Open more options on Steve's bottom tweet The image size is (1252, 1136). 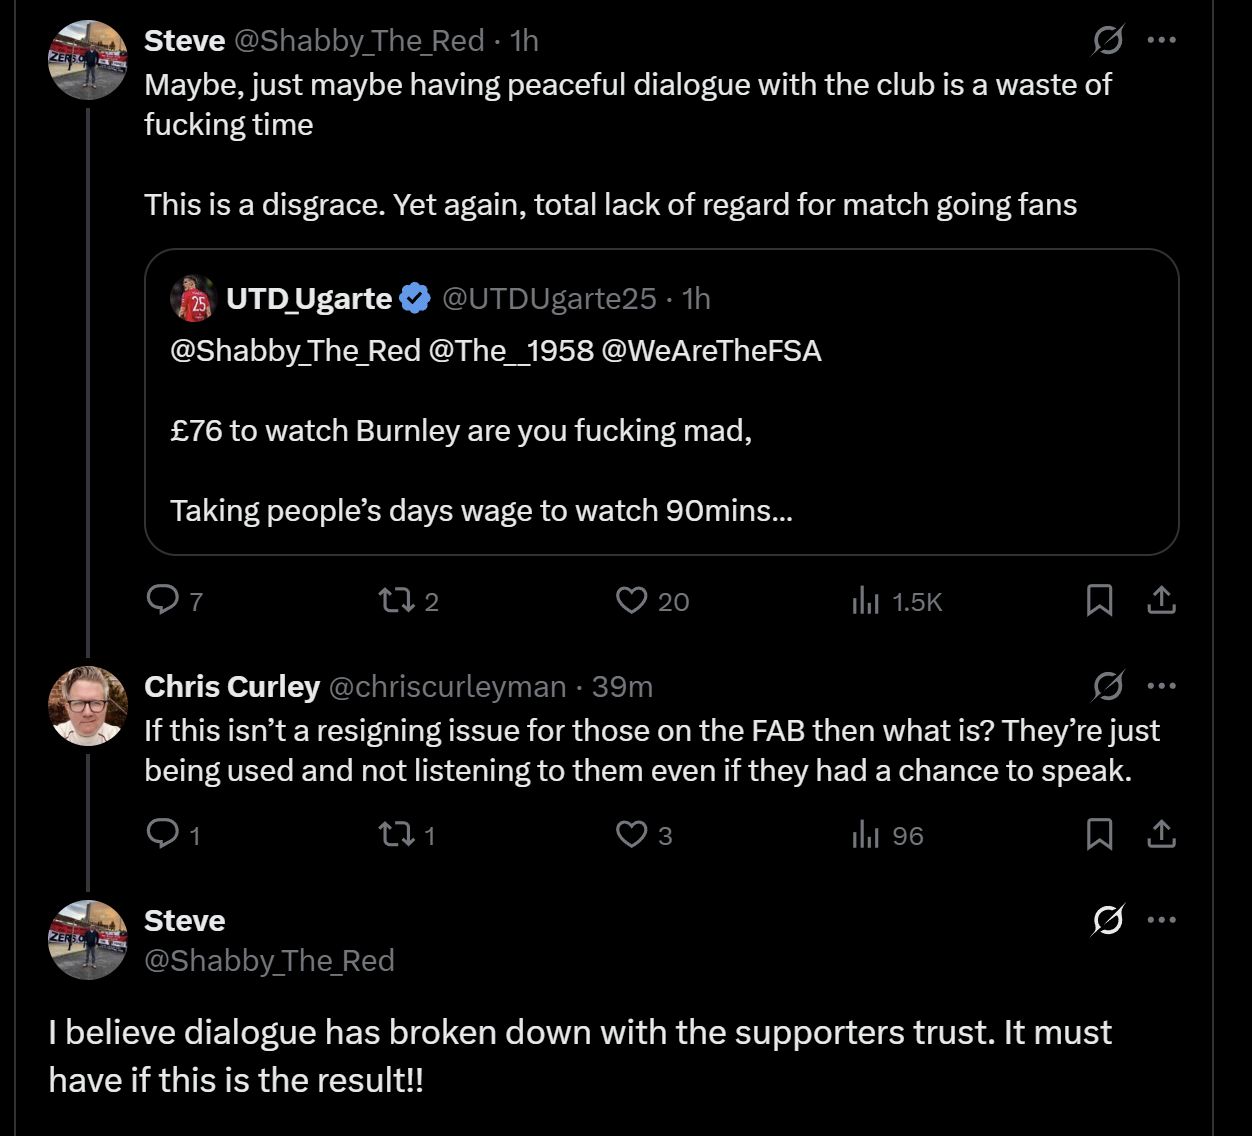pos(1161,920)
